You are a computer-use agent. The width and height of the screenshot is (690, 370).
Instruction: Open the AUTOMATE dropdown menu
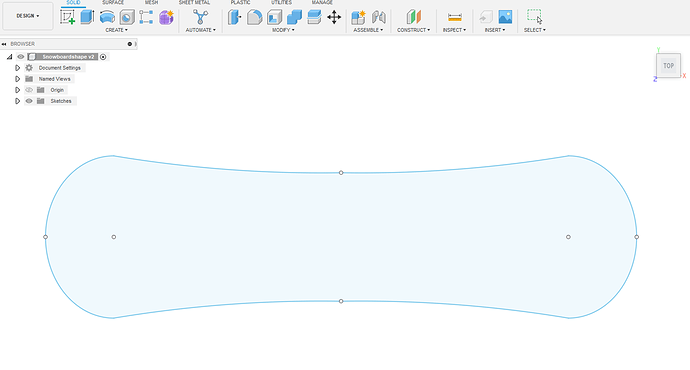click(200, 30)
